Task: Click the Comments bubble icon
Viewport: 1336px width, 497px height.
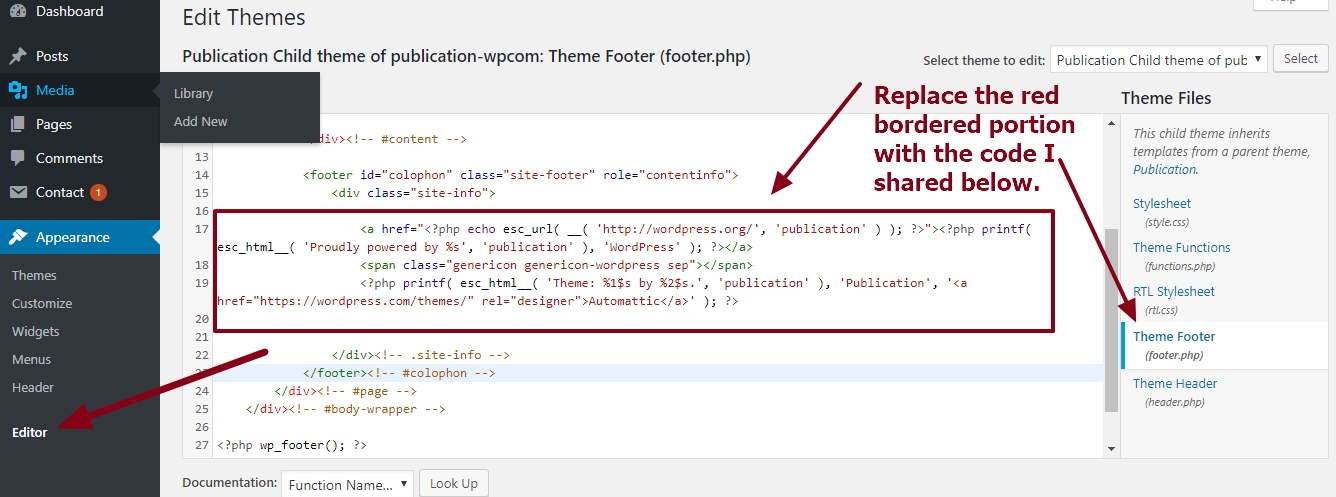Action: click(18, 158)
